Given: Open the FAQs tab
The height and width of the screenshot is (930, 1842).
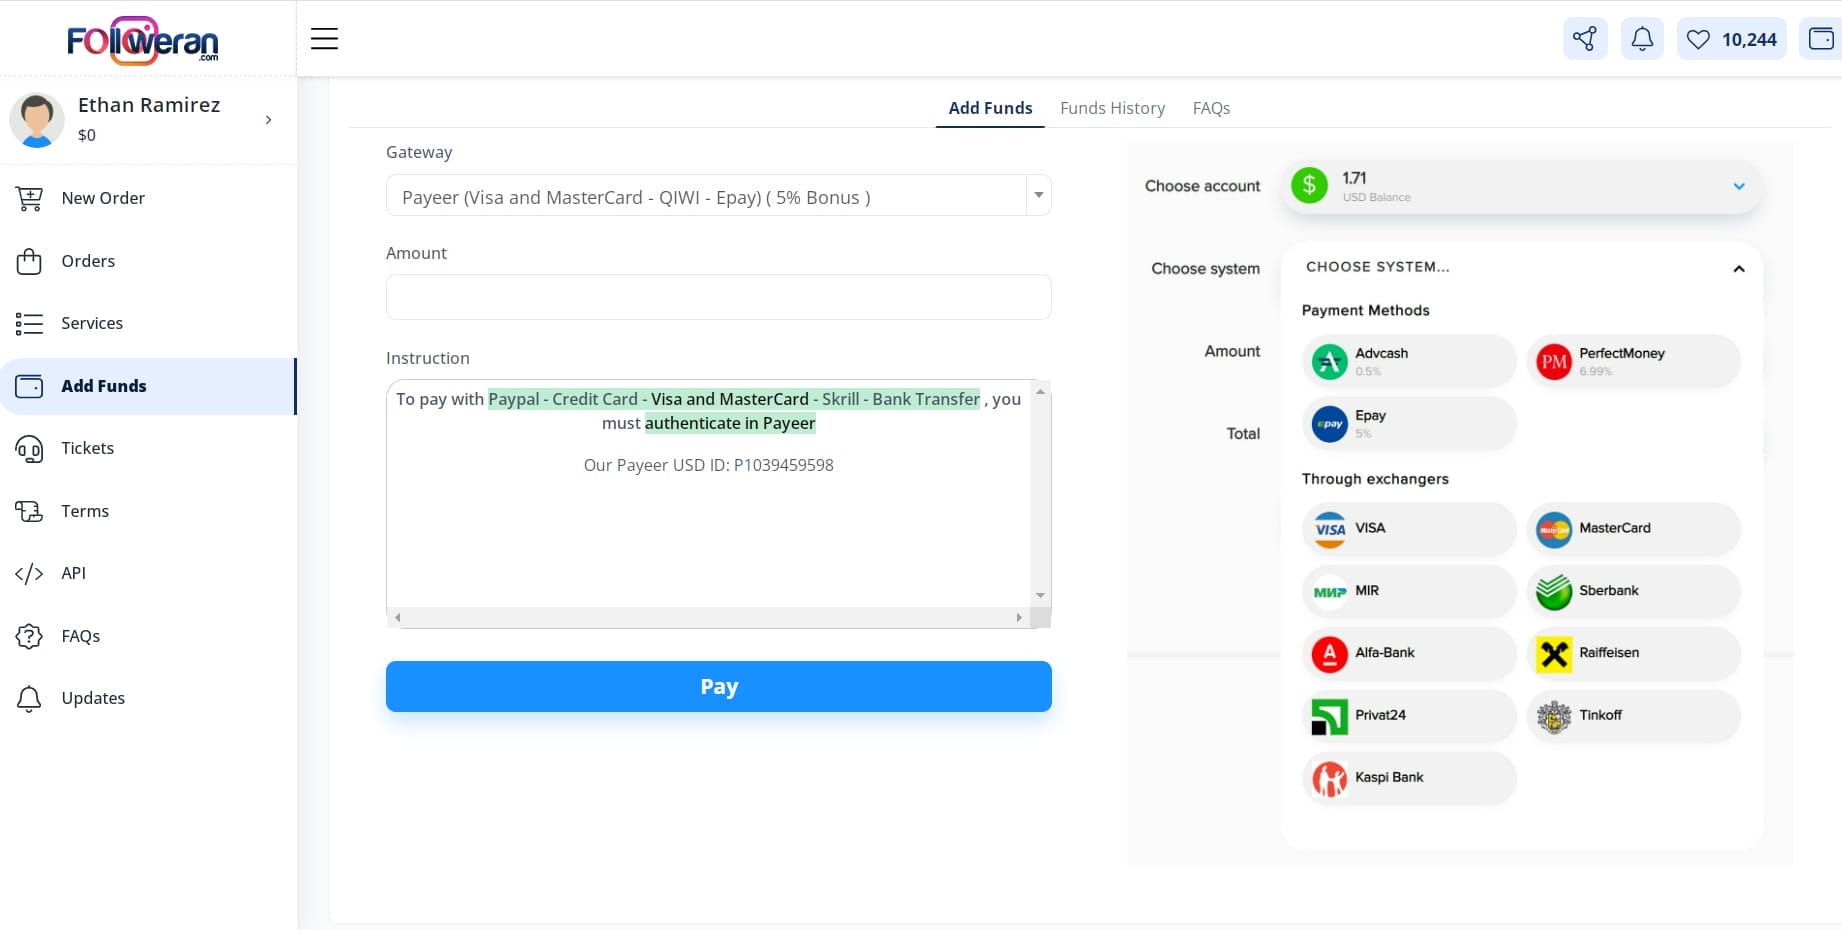Looking at the screenshot, I should (x=1211, y=108).
